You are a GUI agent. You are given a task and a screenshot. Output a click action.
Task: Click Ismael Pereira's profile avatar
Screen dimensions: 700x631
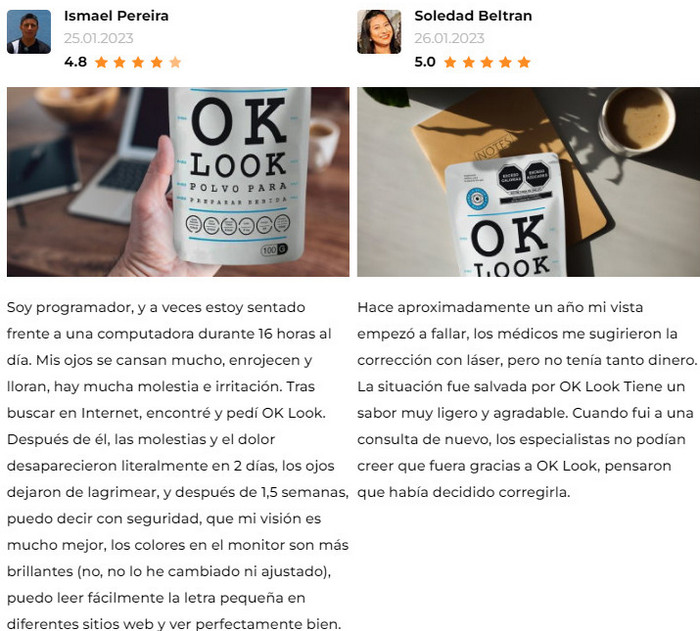[29, 32]
